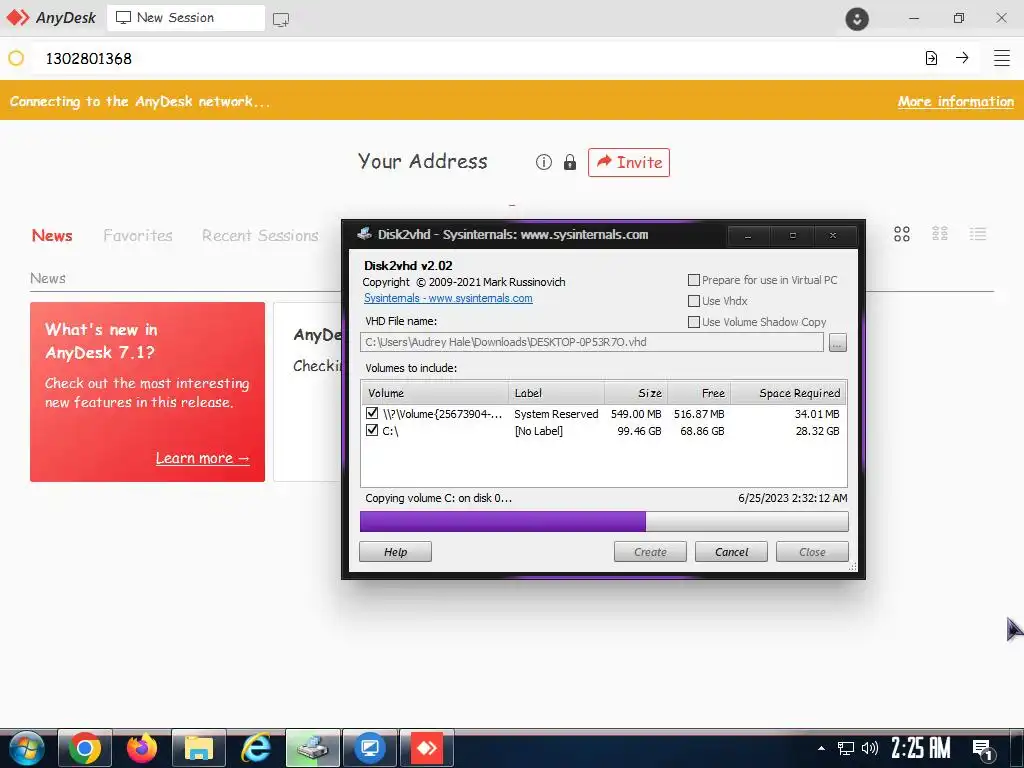Viewport: 1024px width, 768px height.
Task: Select the Disk2vhd taskbar icon
Action: click(313, 748)
